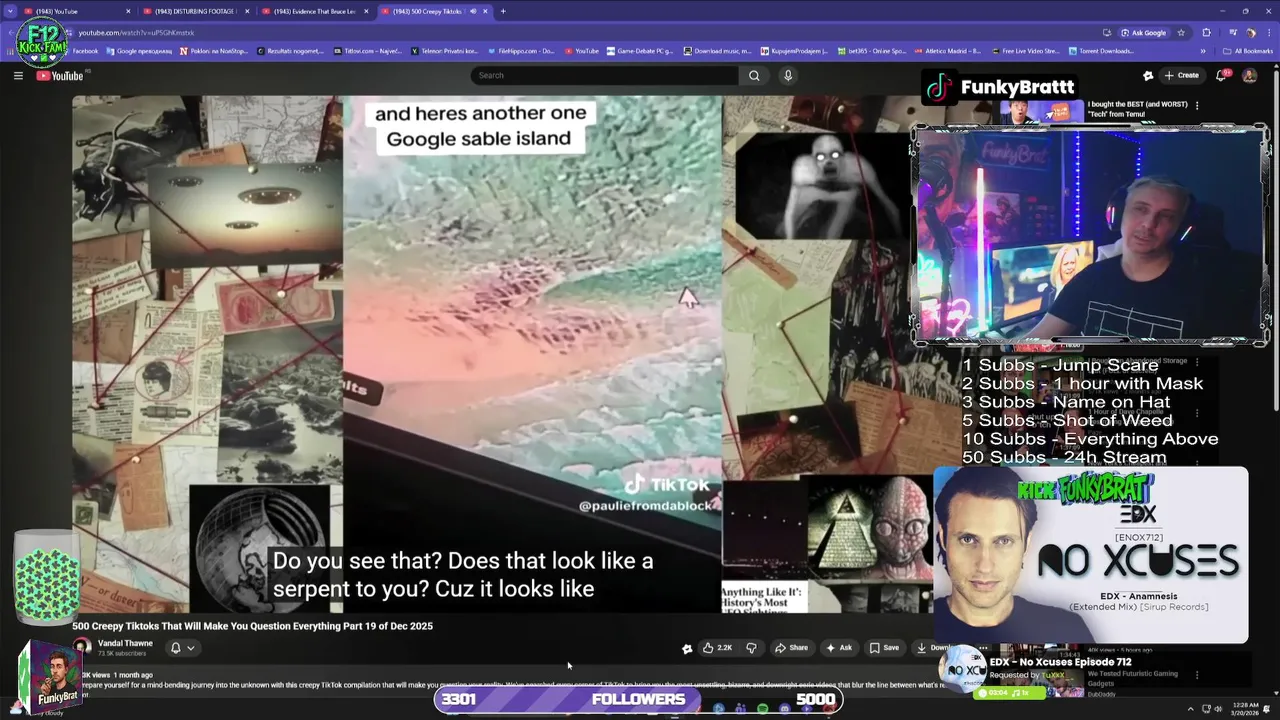1280x720 pixels.
Task: Bookmark this page with the star icon
Action: [1181, 32]
